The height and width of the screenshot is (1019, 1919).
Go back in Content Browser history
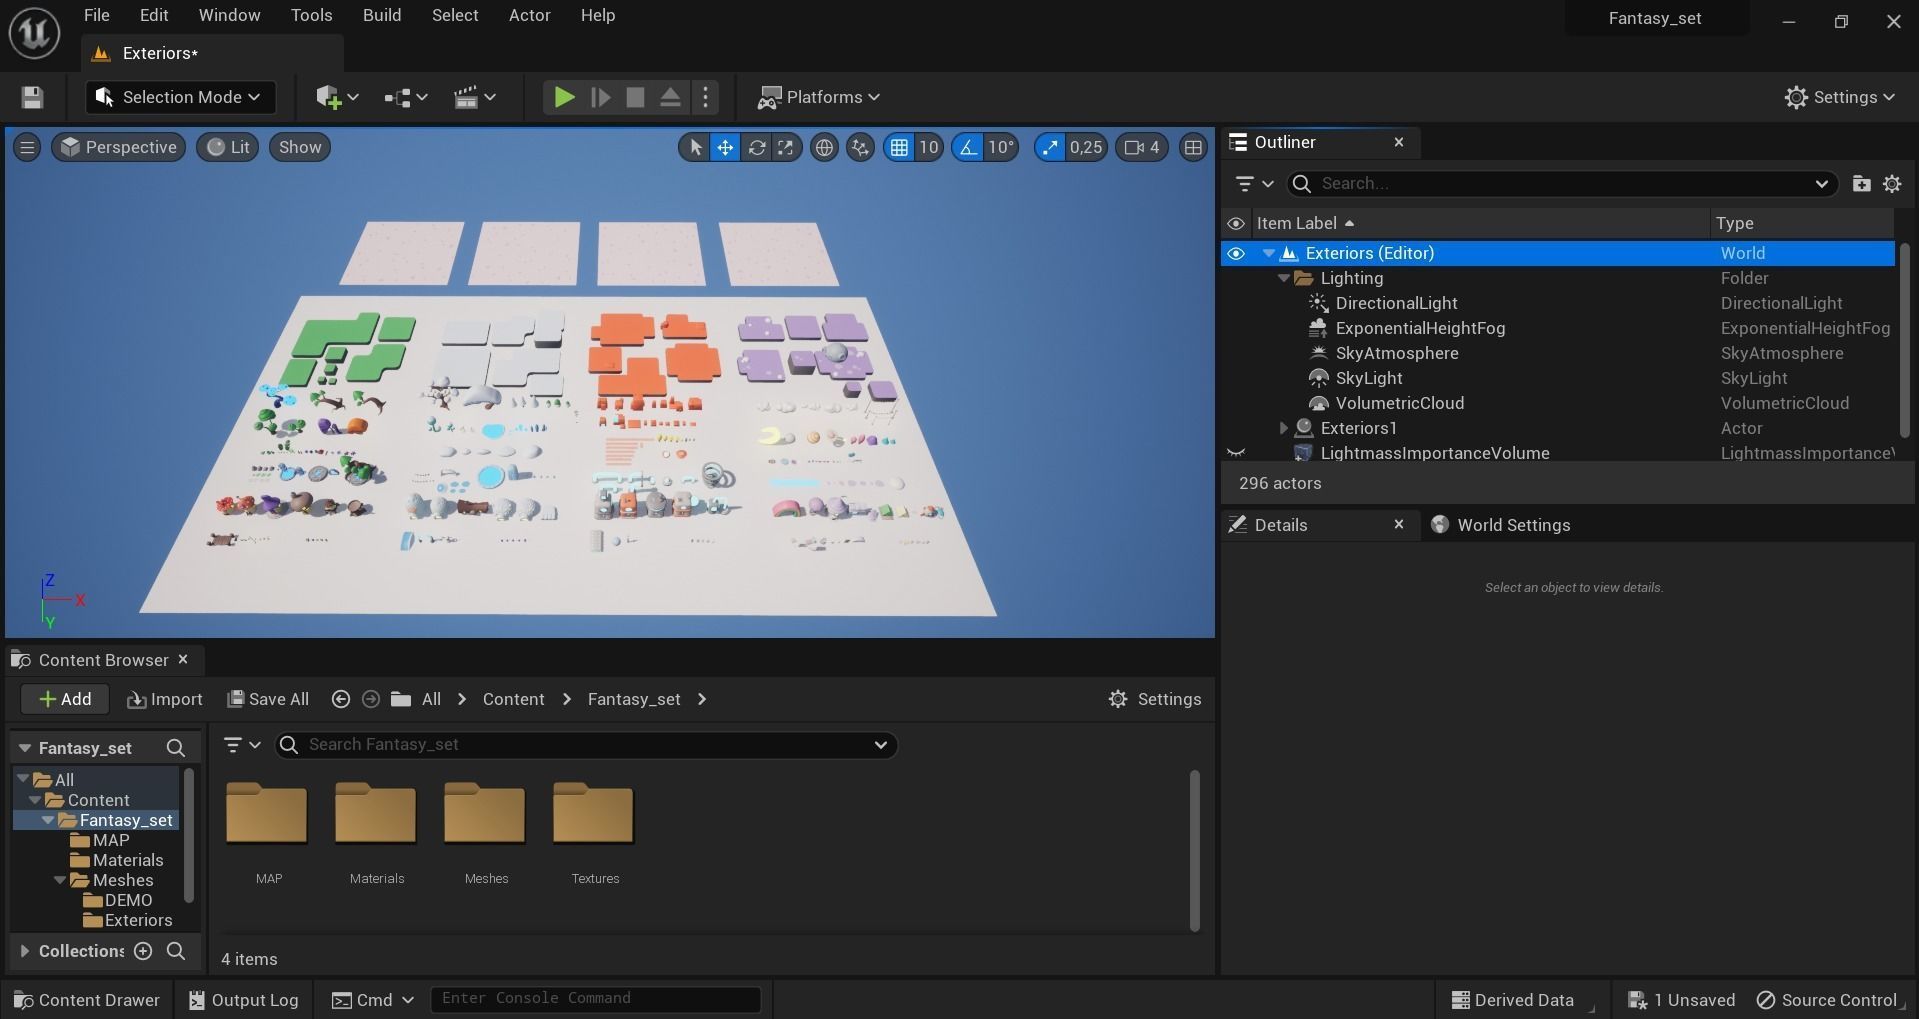click(x=340, y=699)
